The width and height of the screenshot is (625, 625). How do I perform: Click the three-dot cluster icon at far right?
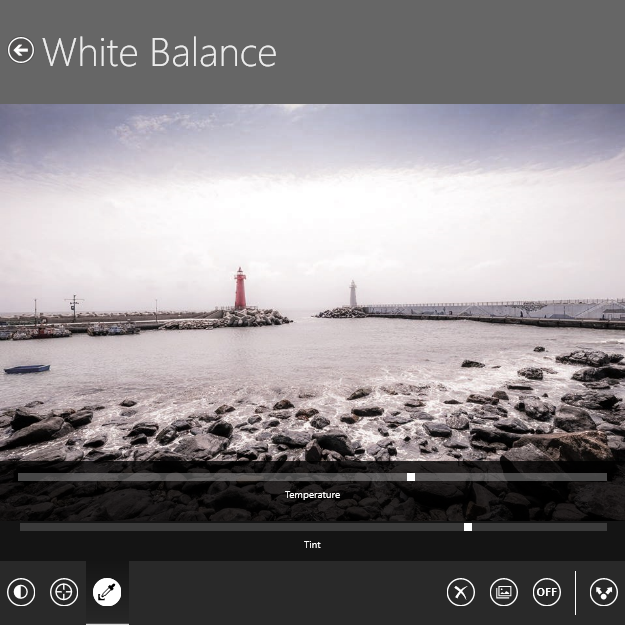tap(603, 592)
